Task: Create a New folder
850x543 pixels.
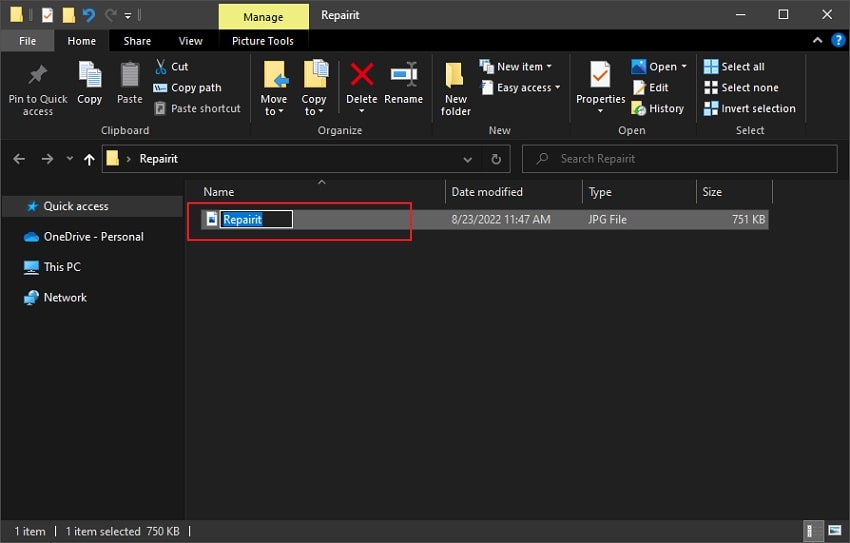Action: [455, 88]
